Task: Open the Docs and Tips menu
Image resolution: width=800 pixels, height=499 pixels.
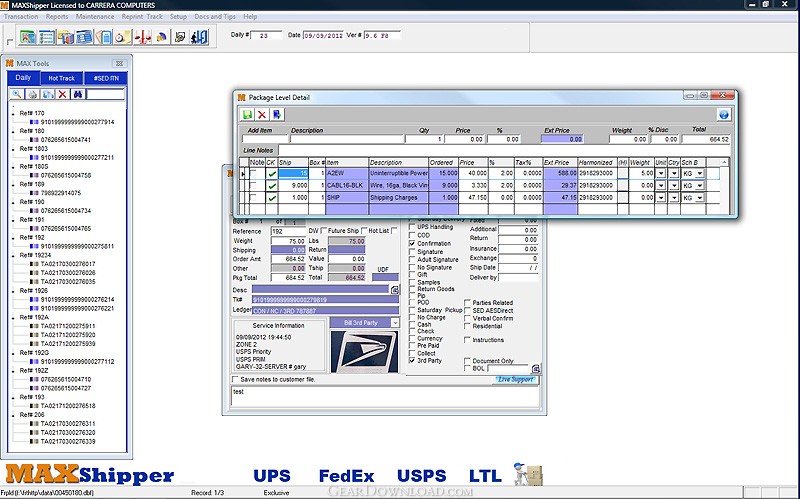Action: (215, 16)
